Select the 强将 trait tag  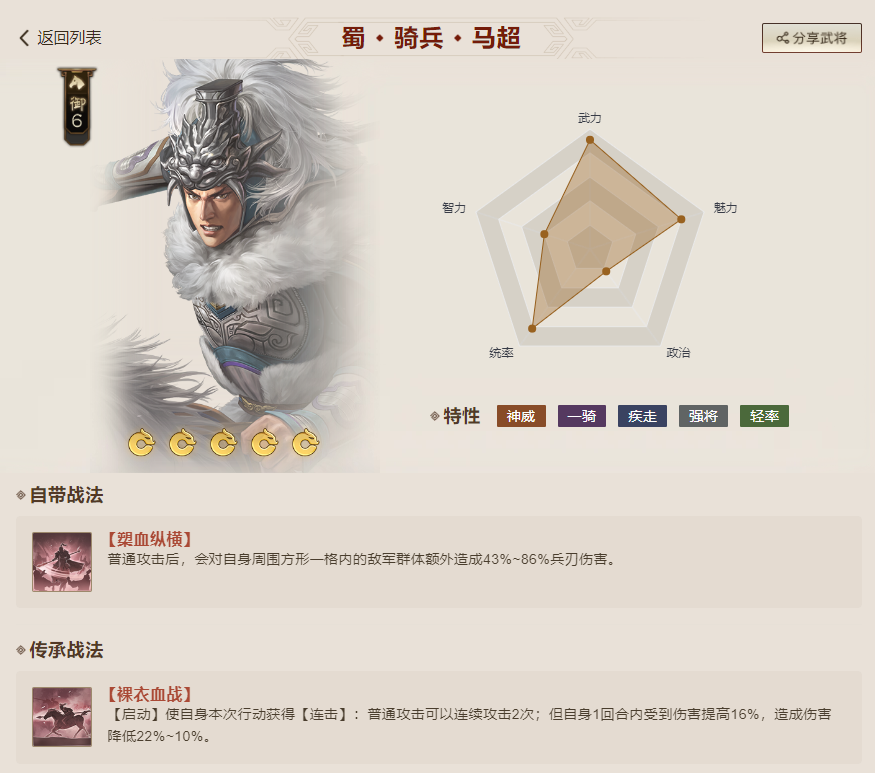(x=703, y=416)
